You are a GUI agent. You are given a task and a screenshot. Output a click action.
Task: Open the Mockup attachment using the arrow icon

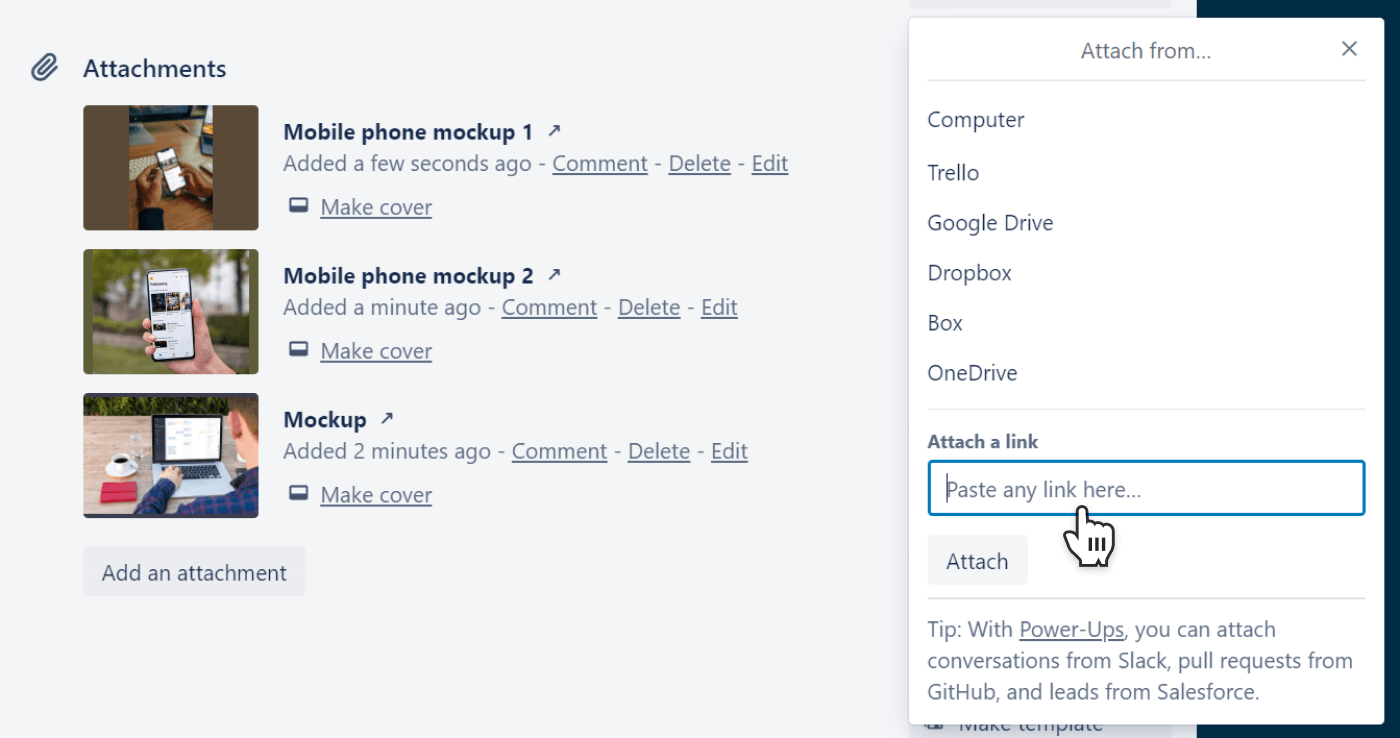pyautogui.click(x=386, y=417)
